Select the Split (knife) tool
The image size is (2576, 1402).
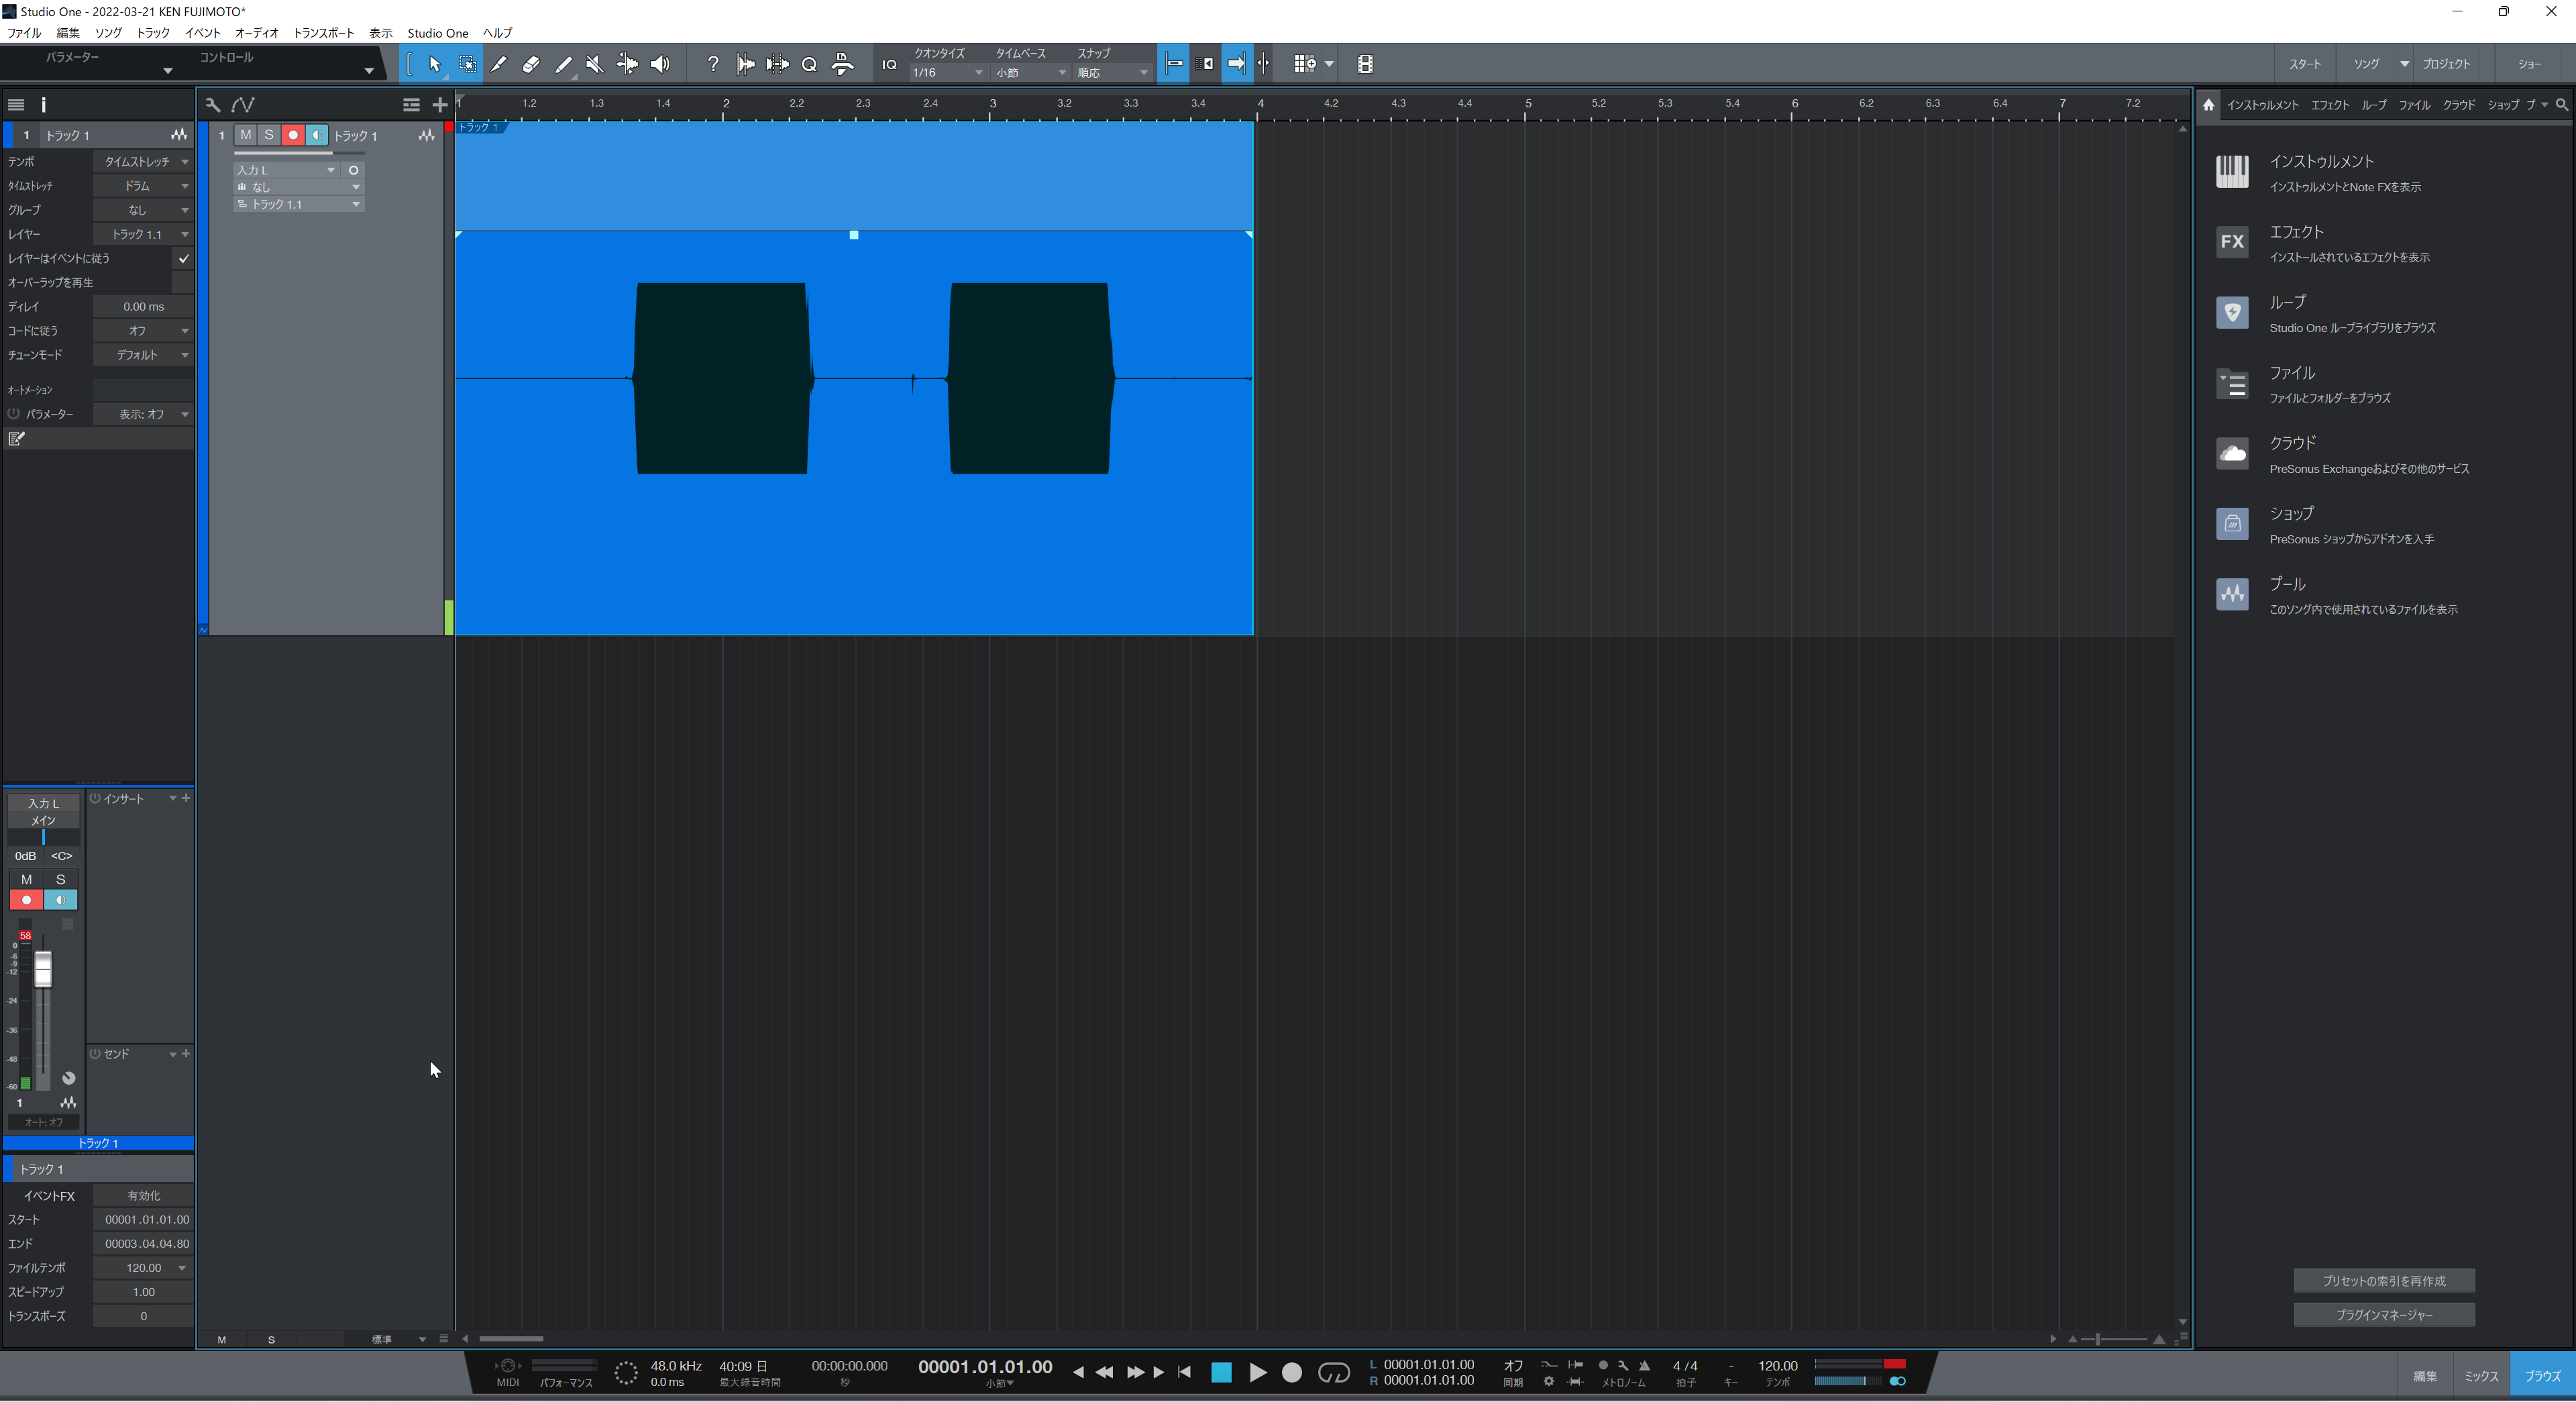(499, 64)
